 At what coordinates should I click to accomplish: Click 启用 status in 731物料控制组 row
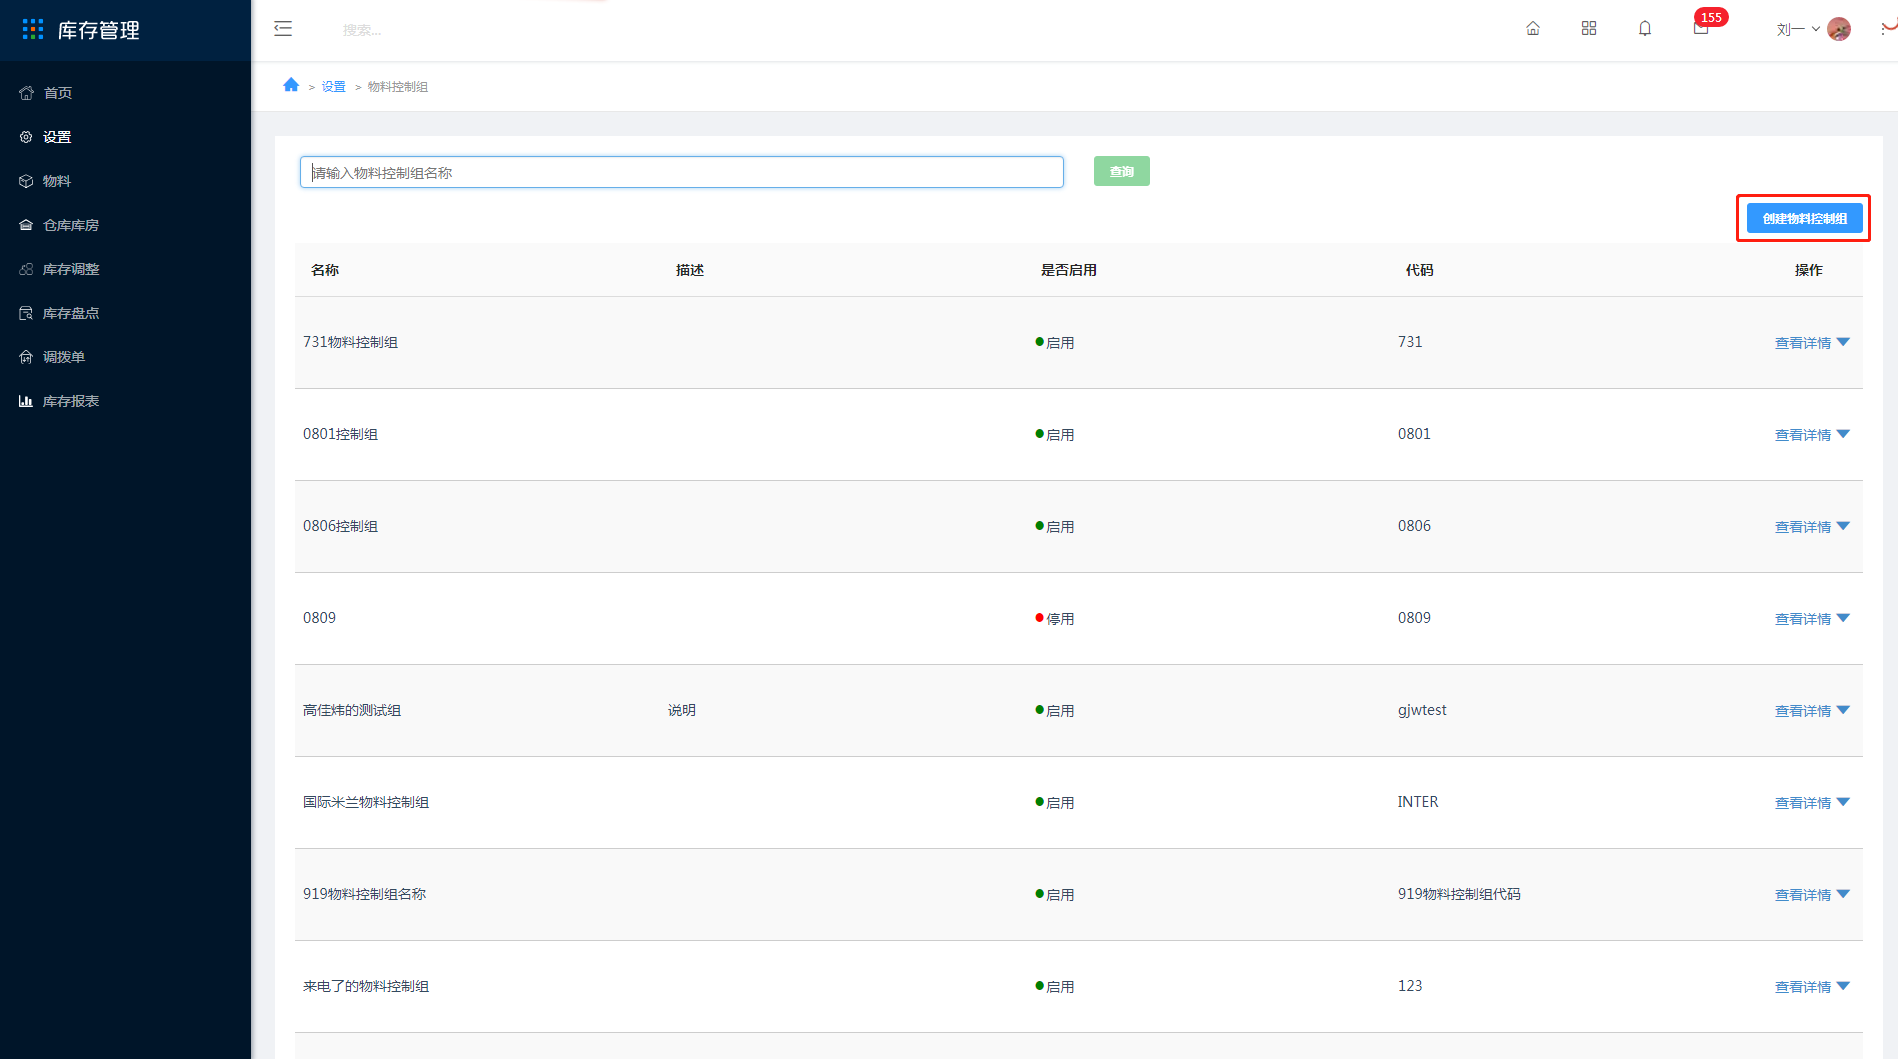1055,343
